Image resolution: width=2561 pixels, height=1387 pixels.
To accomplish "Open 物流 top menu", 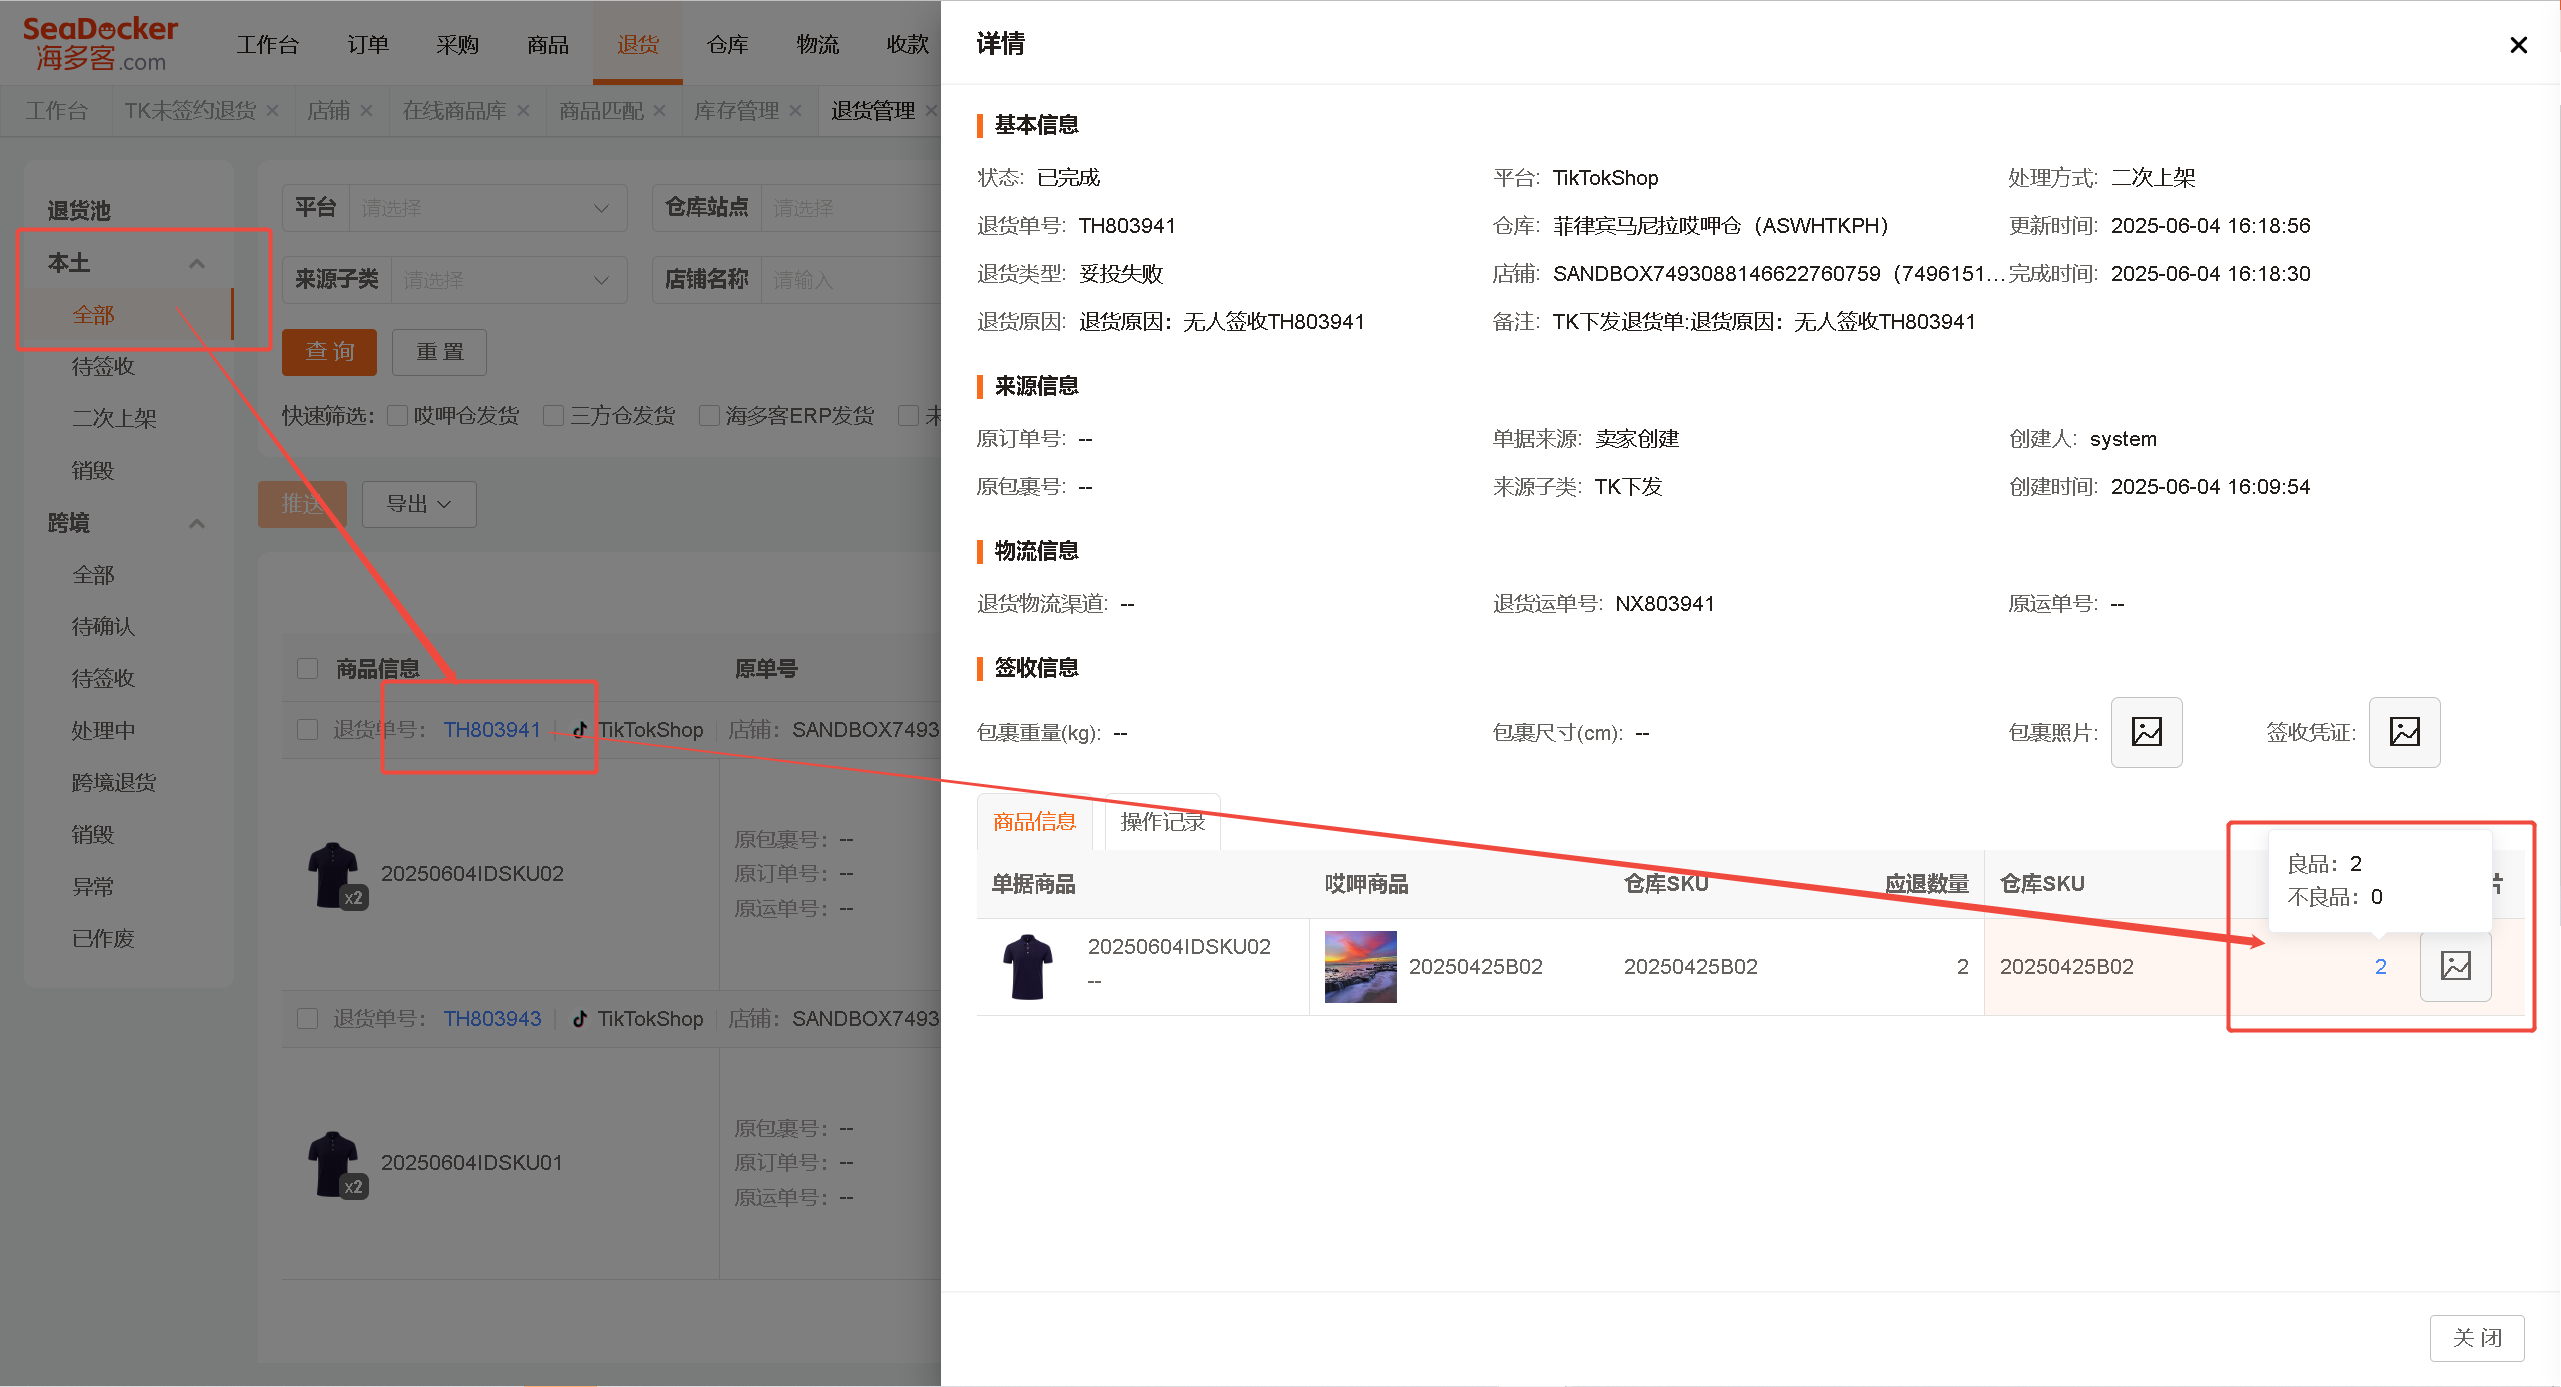I will click(x=817, y=45).
